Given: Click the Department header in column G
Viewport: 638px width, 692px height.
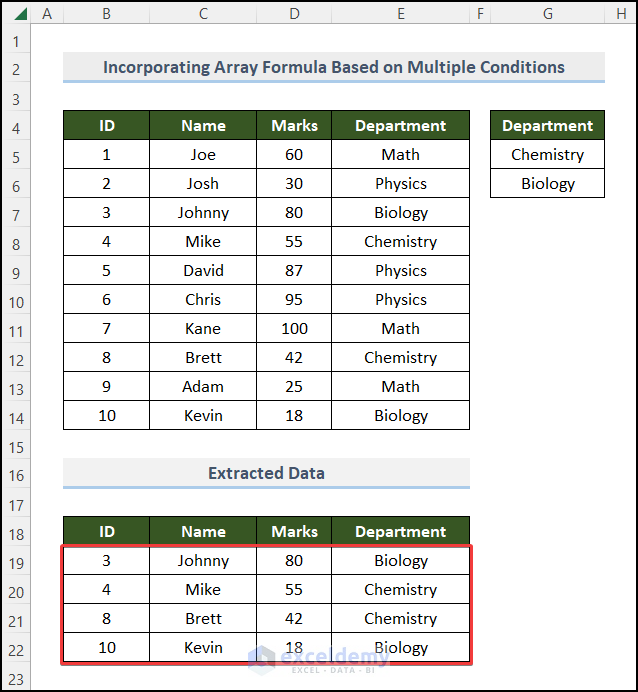Looking at the screenshot, I should 547,126.
